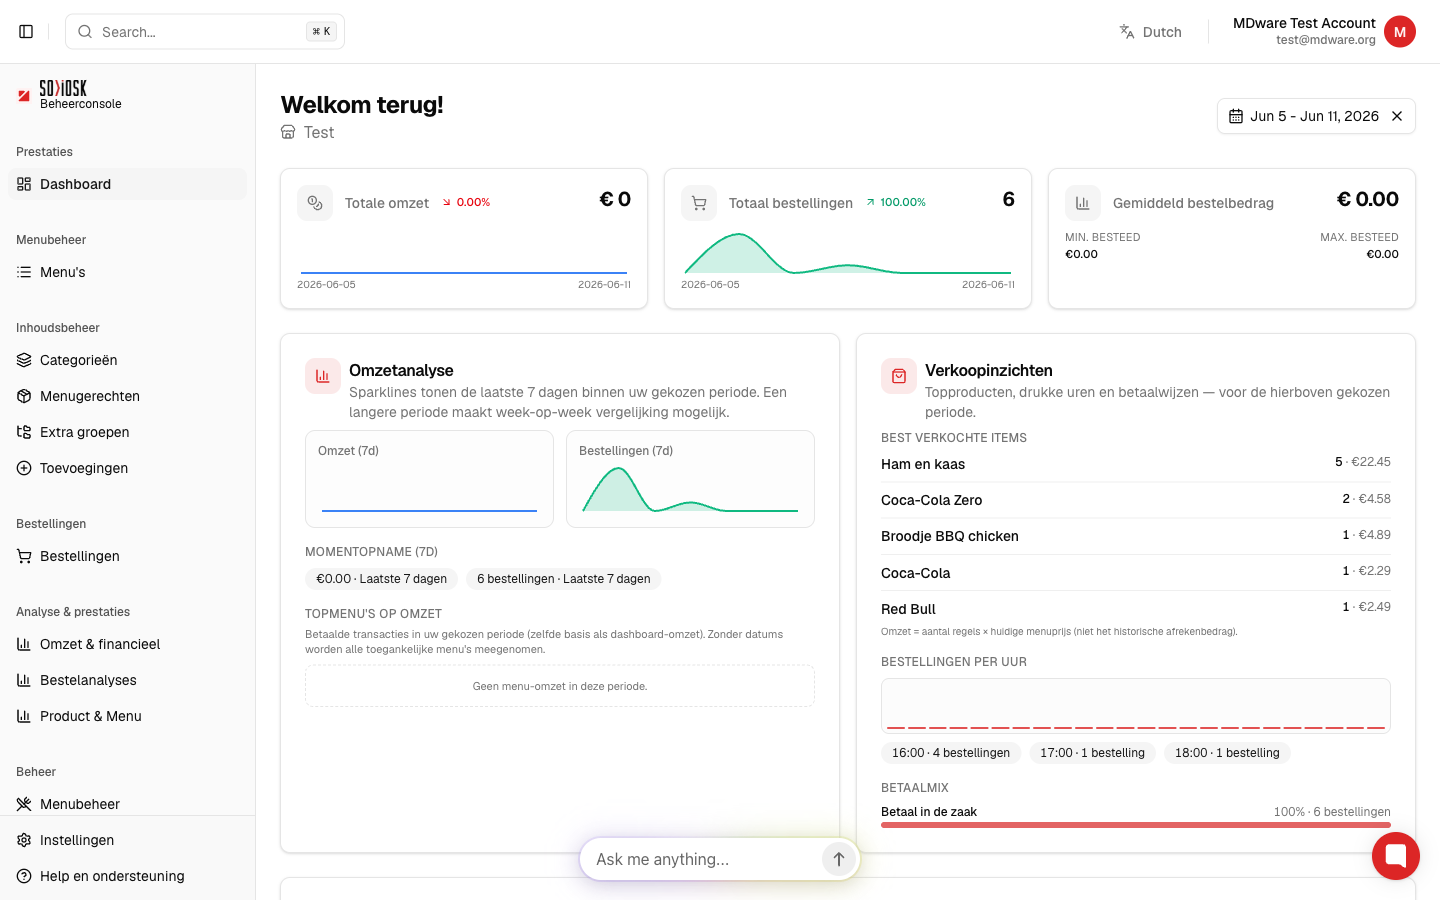Screen dimensions: 1440x900
Task: Click the coins icon on Totale omzet
Action: pyautogui.click(x=315, y=203)
